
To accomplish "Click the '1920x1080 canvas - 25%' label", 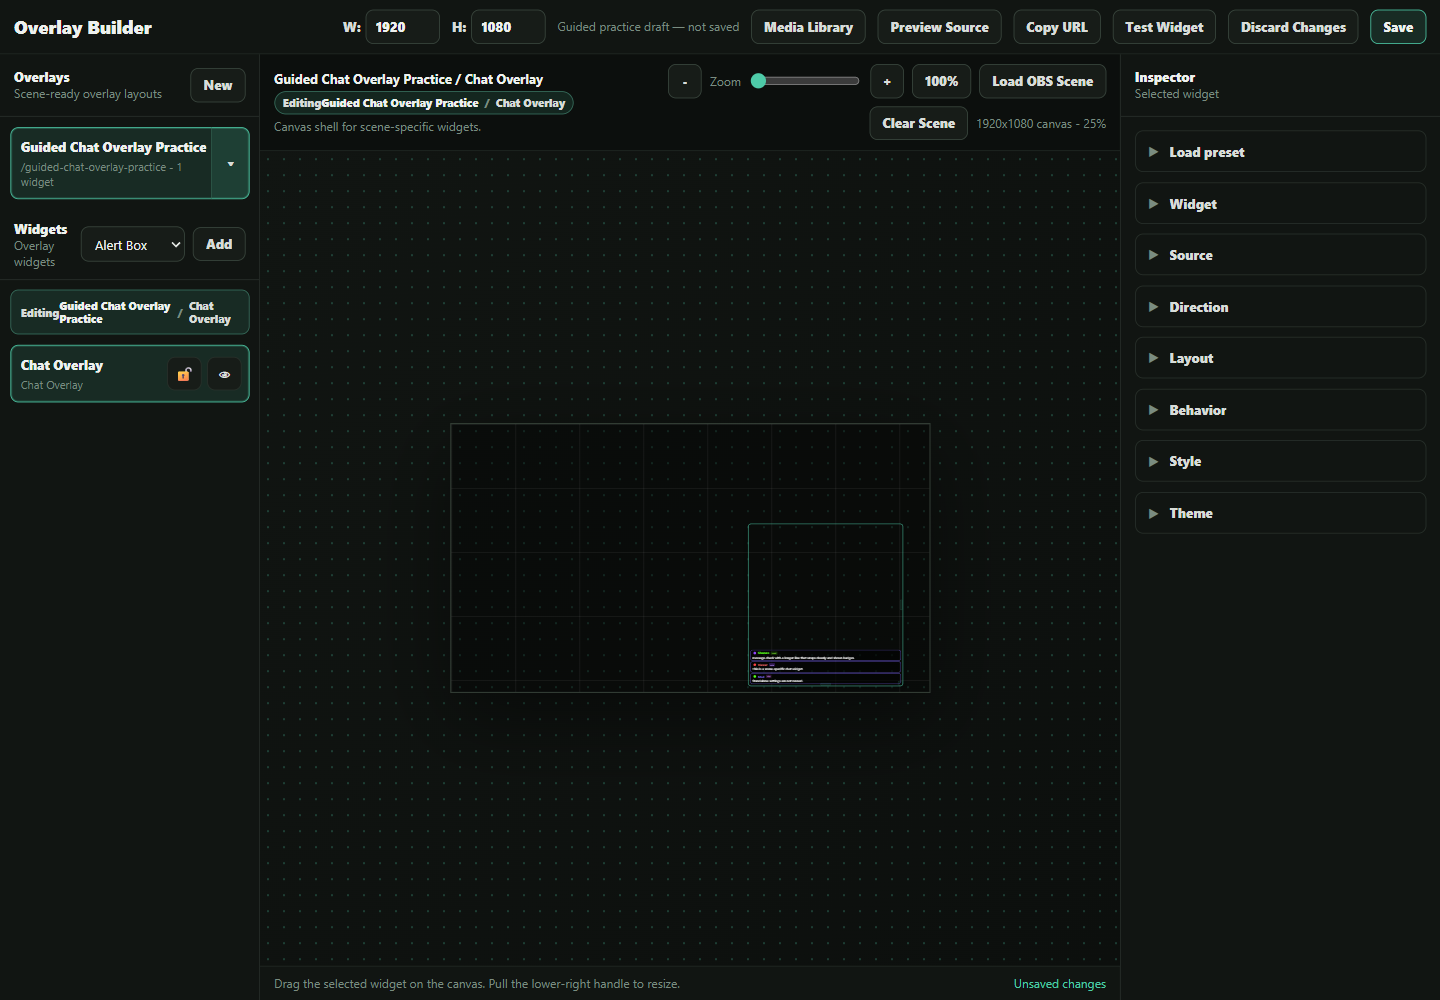I will point(1041,124).
